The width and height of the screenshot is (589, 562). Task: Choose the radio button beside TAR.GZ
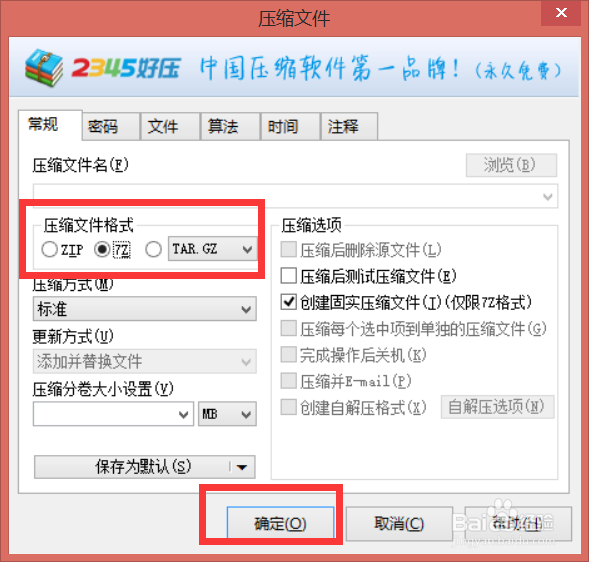point(153,249)
